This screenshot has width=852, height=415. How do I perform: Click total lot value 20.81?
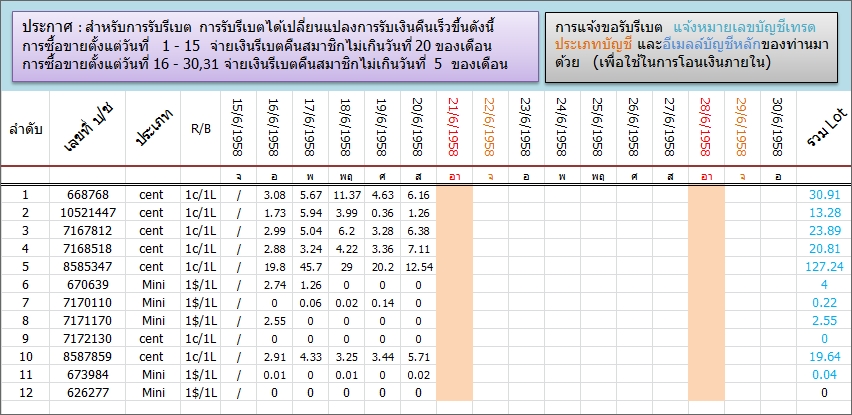tap(824, 249)
